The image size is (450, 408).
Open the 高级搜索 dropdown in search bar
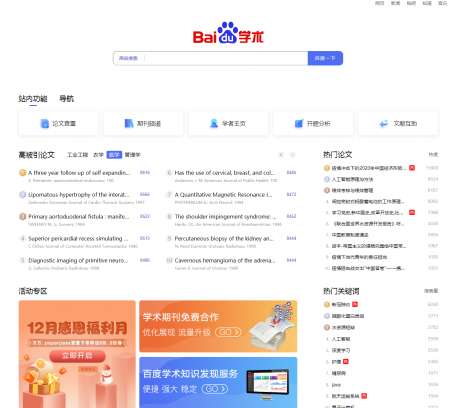129,58
